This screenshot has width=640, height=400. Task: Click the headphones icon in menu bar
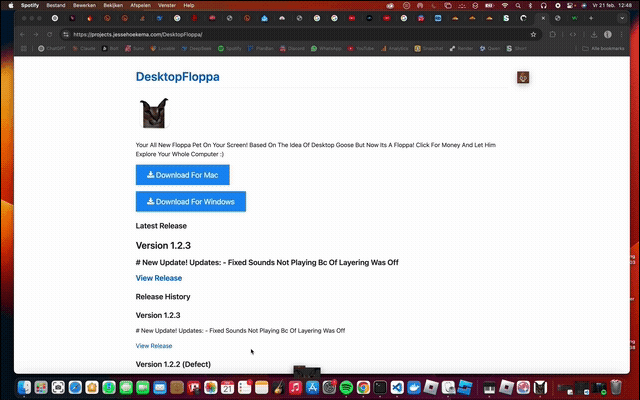pos(543,5)
